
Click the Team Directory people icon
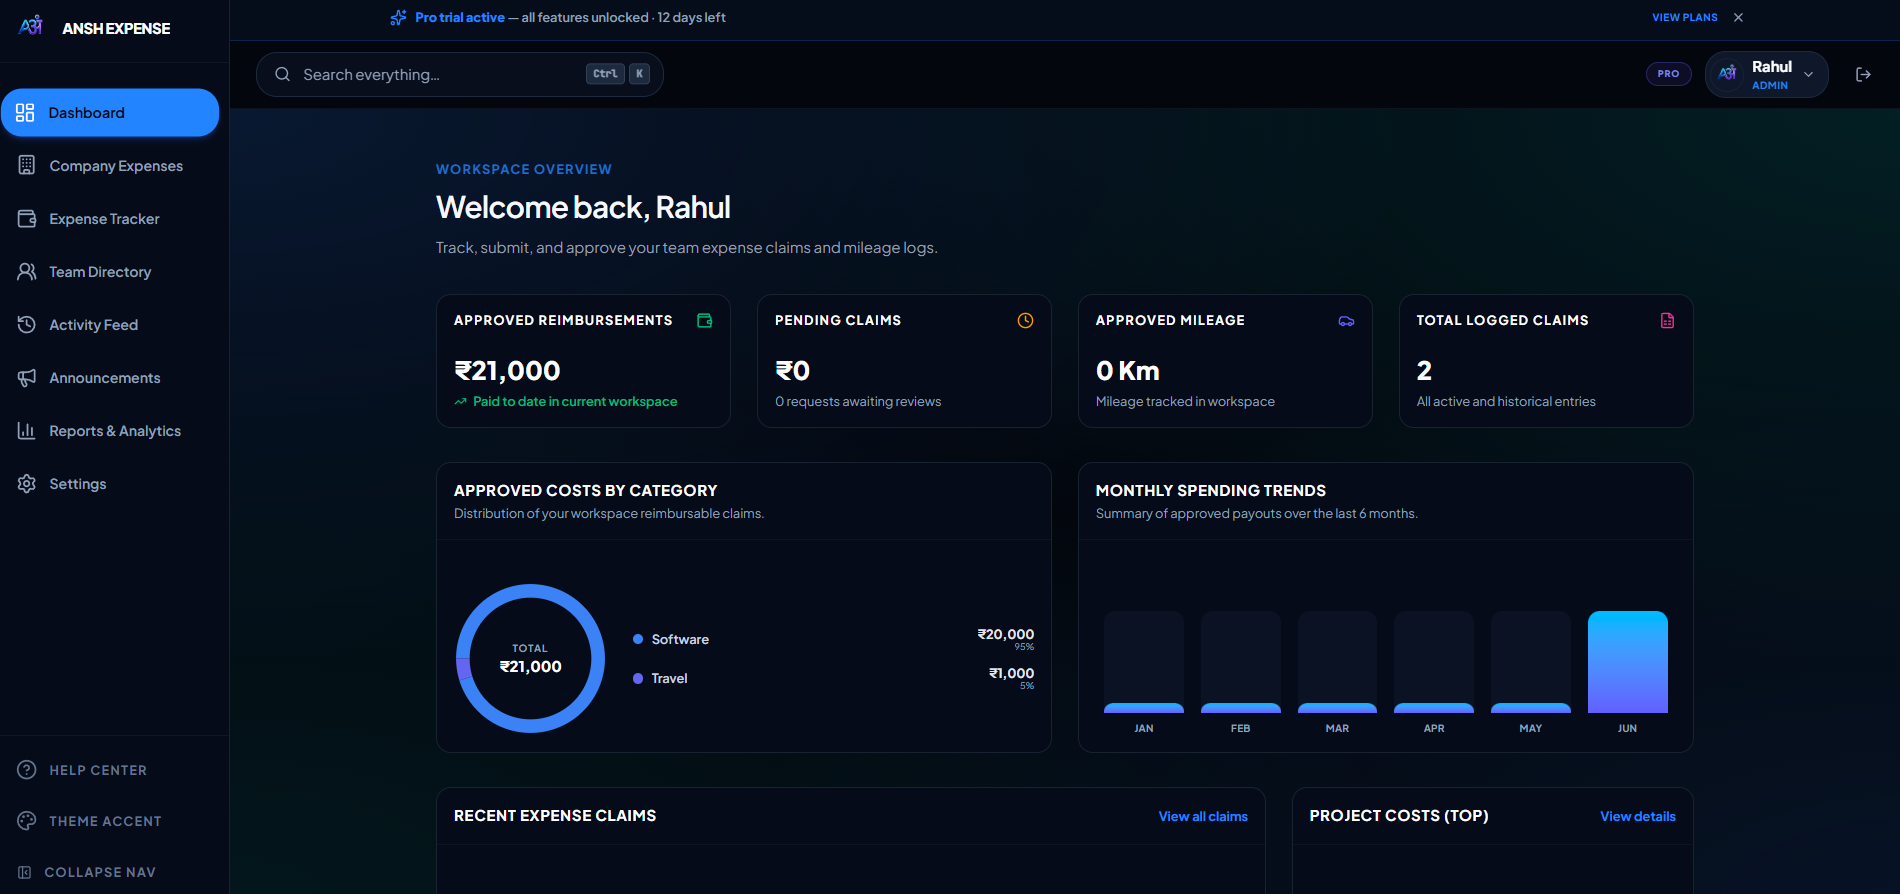27,271
